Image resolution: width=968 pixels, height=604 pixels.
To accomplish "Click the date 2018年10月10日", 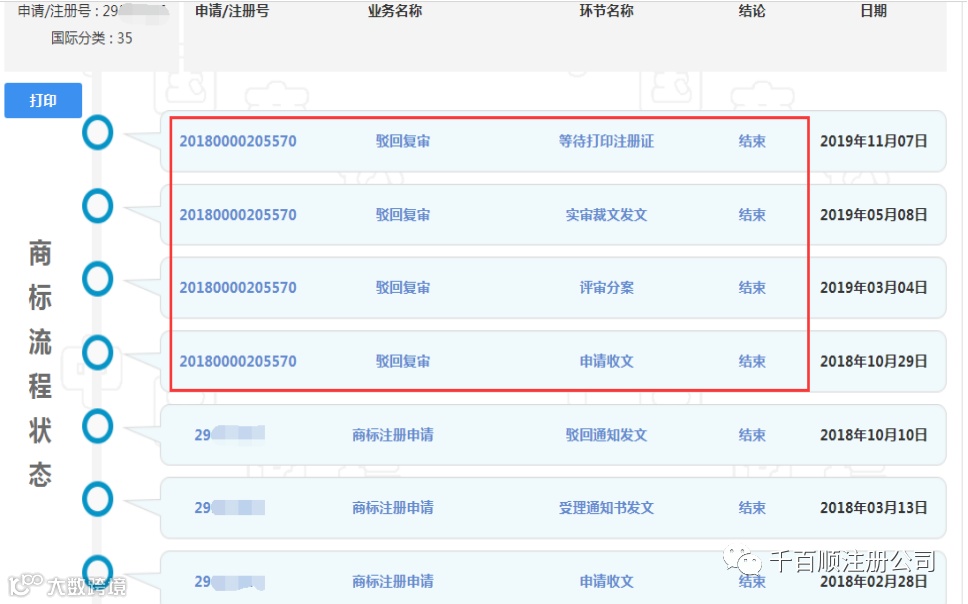I will (874, 435).
